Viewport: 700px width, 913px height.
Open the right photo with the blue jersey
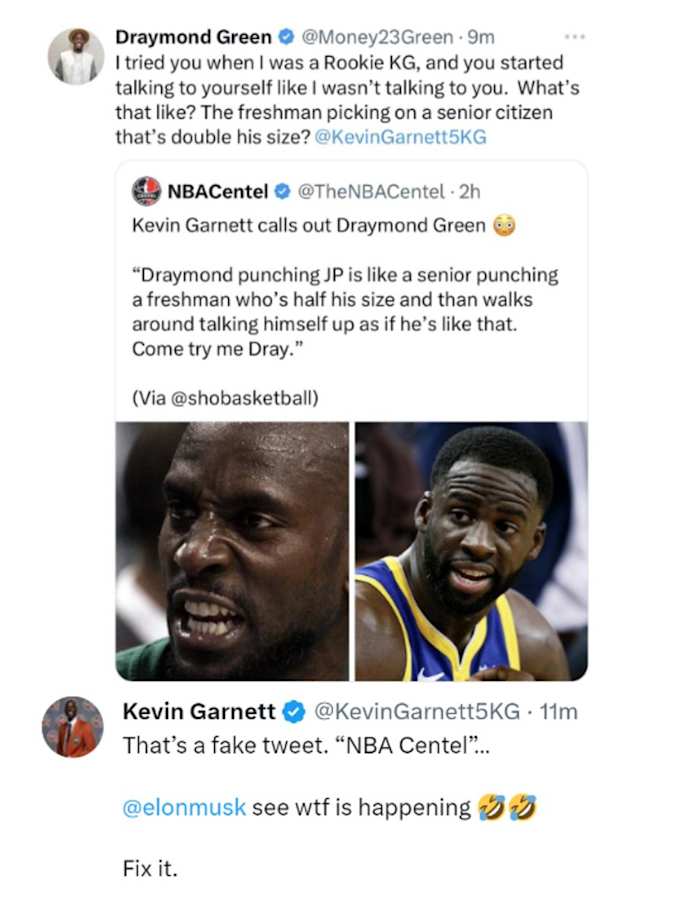point(471,550)
